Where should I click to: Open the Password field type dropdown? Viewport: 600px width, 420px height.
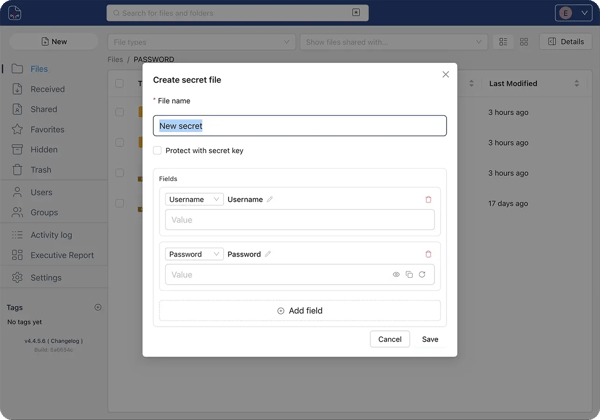pyautogui.click(x=194, y=255)
